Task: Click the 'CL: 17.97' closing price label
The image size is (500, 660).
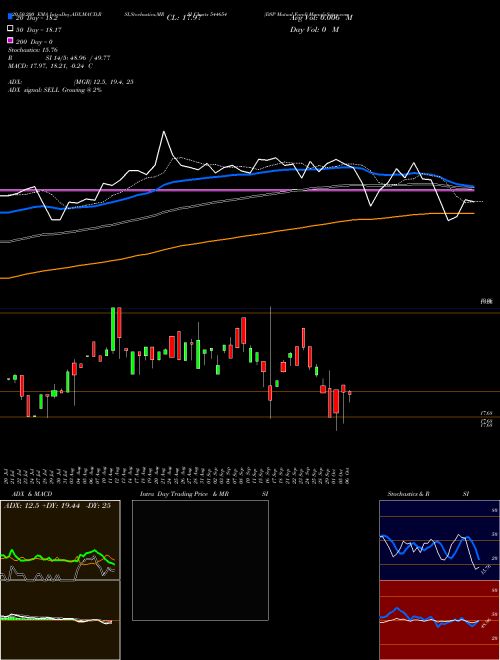Action: pyautogui.click(x=183, y=18)
